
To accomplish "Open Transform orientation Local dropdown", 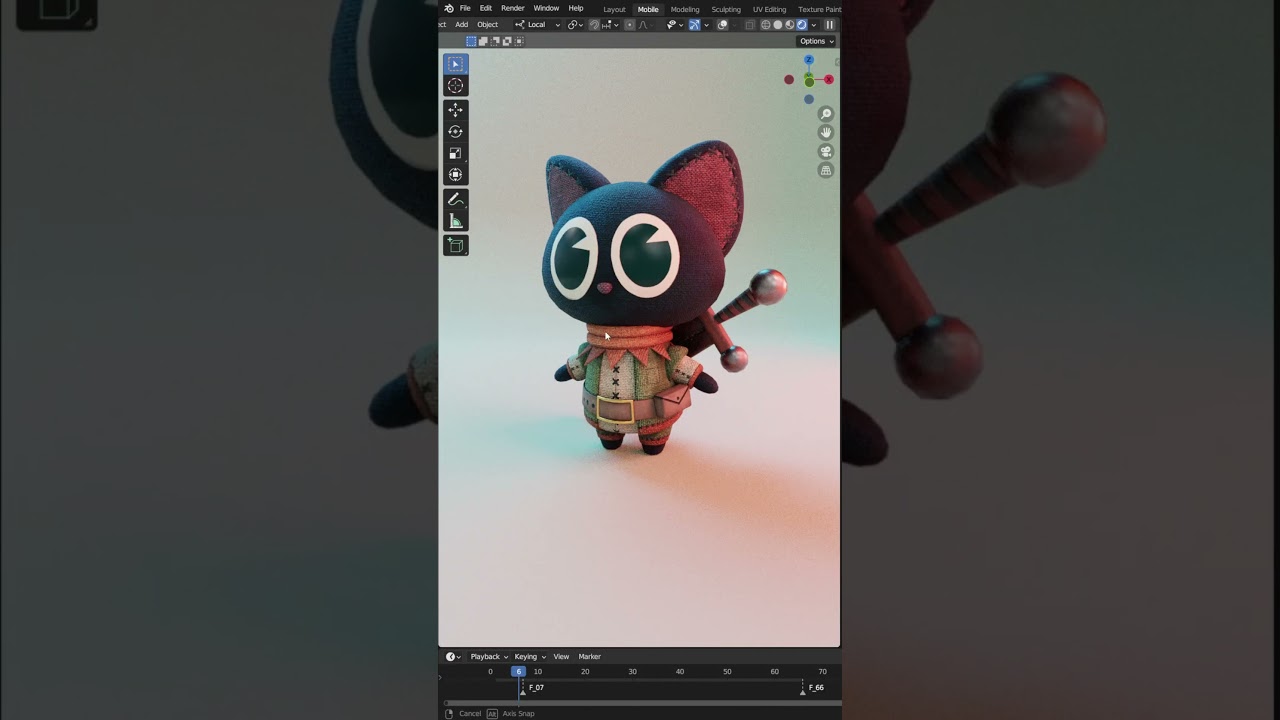I will (x=536, y=25).
